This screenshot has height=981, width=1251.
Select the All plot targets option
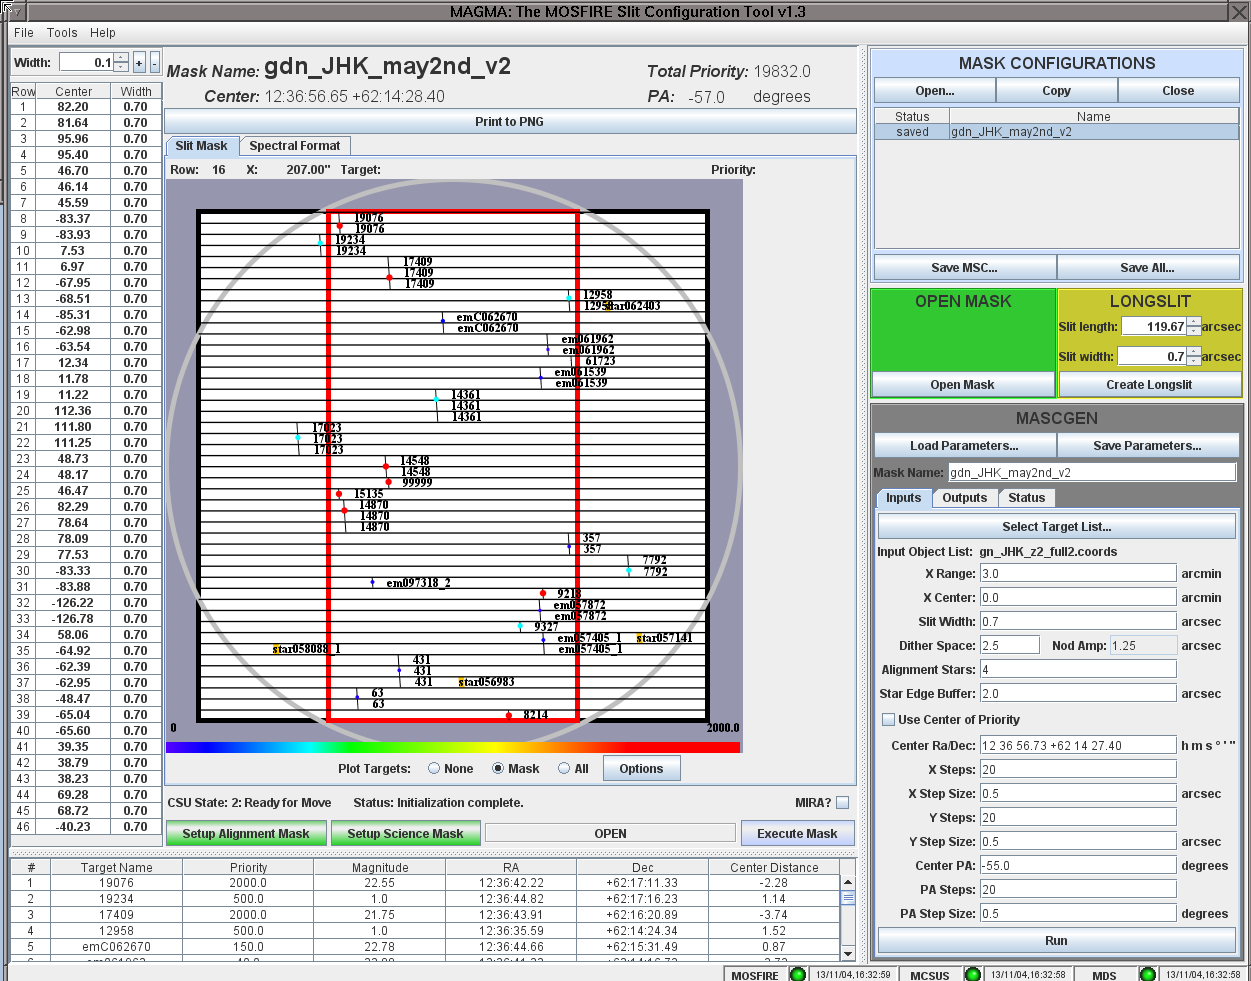click(564, 769)
